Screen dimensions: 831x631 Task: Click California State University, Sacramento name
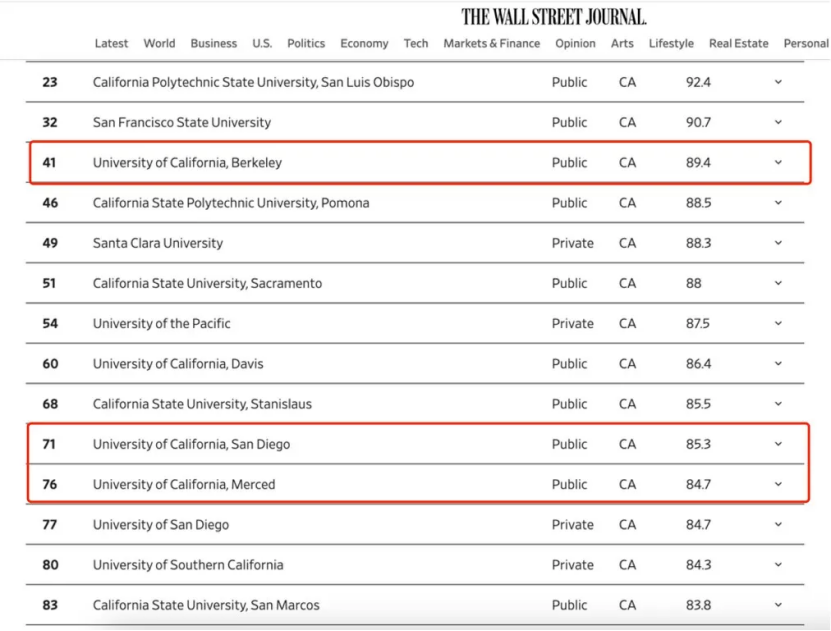207,284
